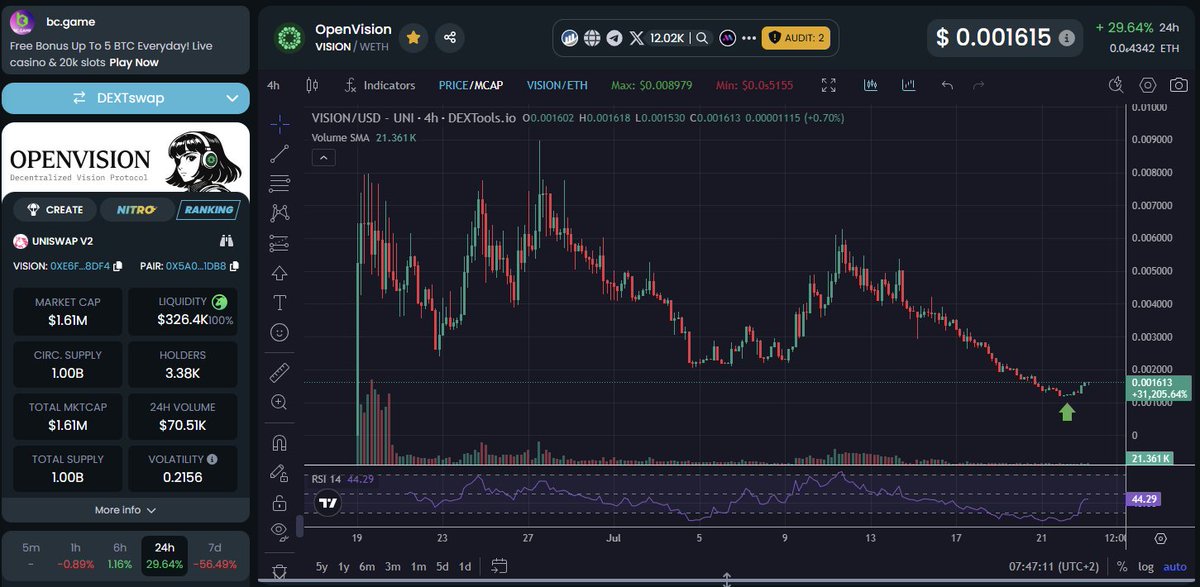Select the pattern drawing tool
The image size is (1200, 587).
(x=280, y=213)
